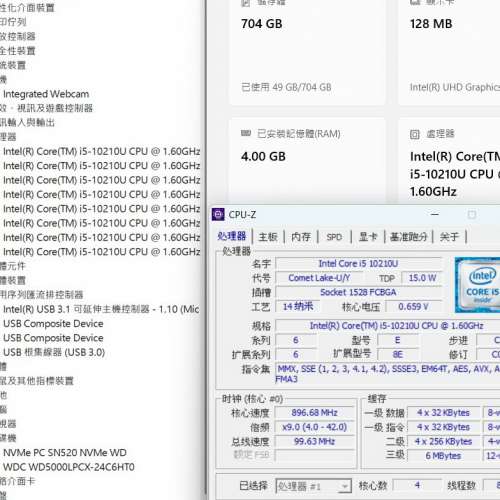This screenshot has width=500, height=500.
Task: Open the 主板 tab in CPU-Z
Action: pyautogui.click(x=268, y=237)
